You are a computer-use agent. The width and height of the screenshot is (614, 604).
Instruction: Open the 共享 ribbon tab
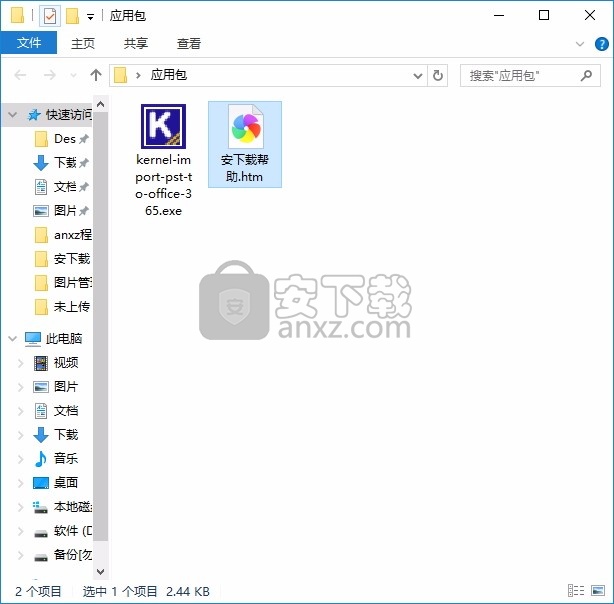(136, 43)
